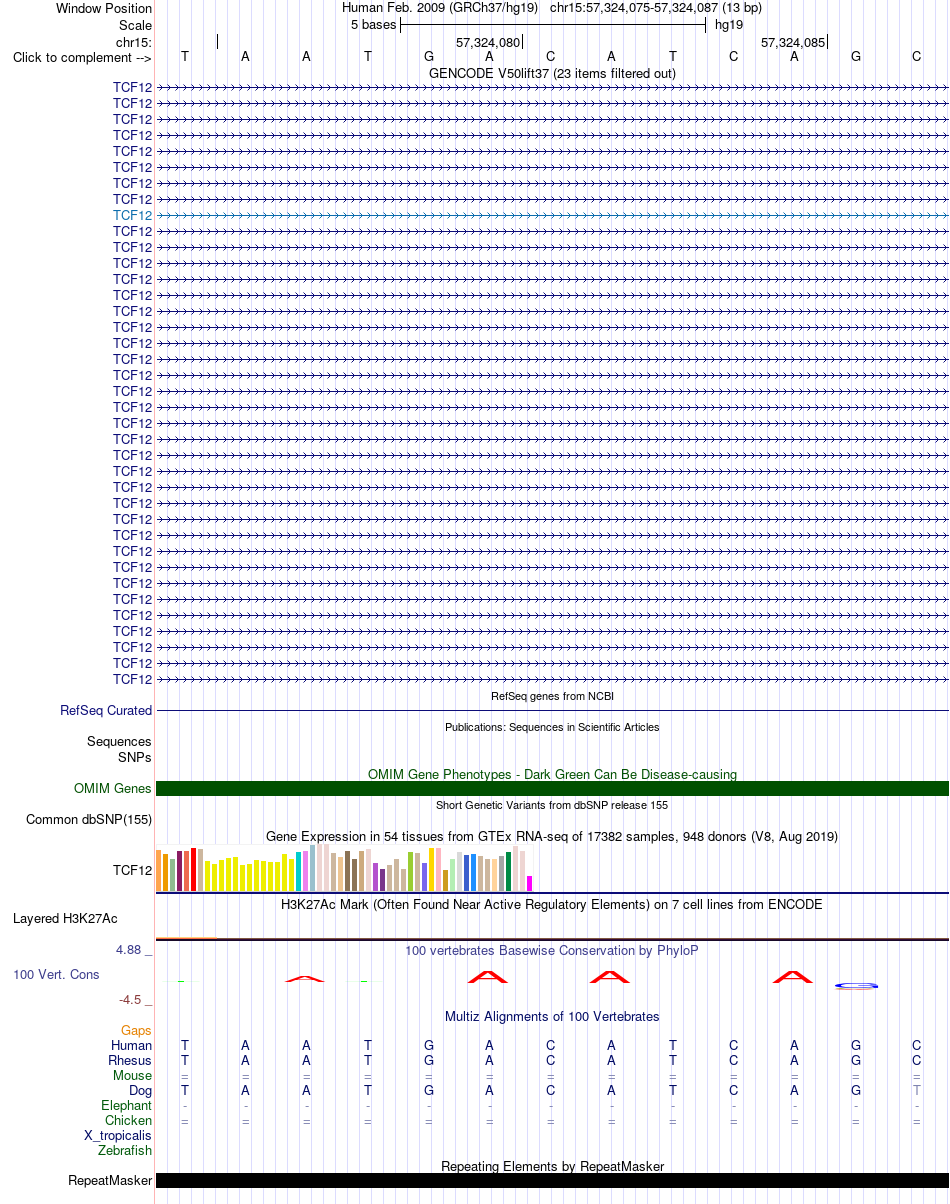Click the blue RefSeq Curated gene line
Screen dimensions: 950x1204
[x=552, y=710]
